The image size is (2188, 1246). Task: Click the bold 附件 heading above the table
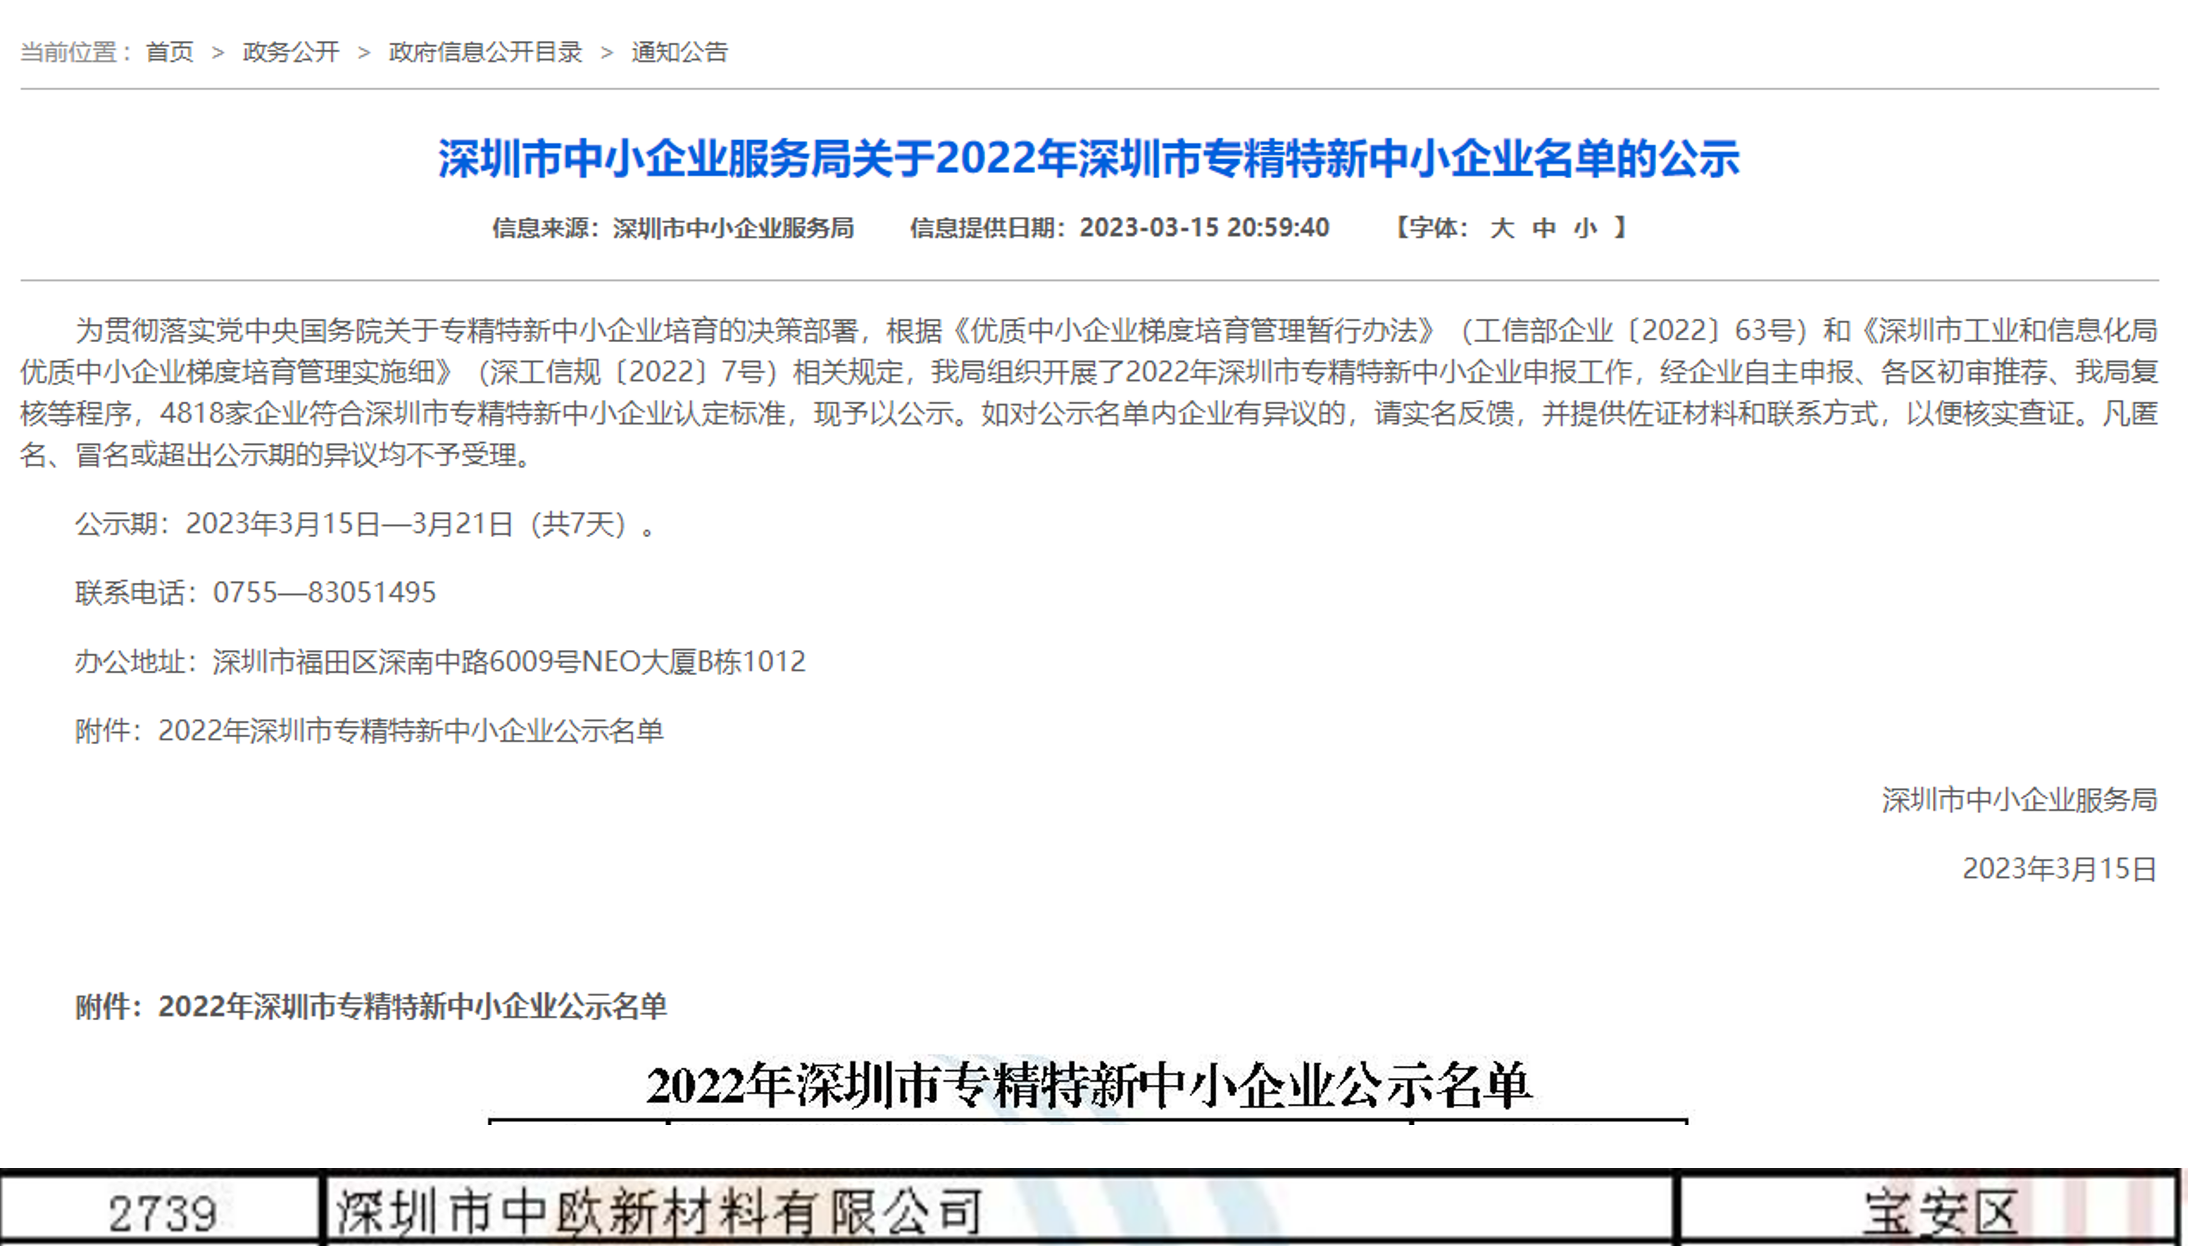pos(370,1006)
